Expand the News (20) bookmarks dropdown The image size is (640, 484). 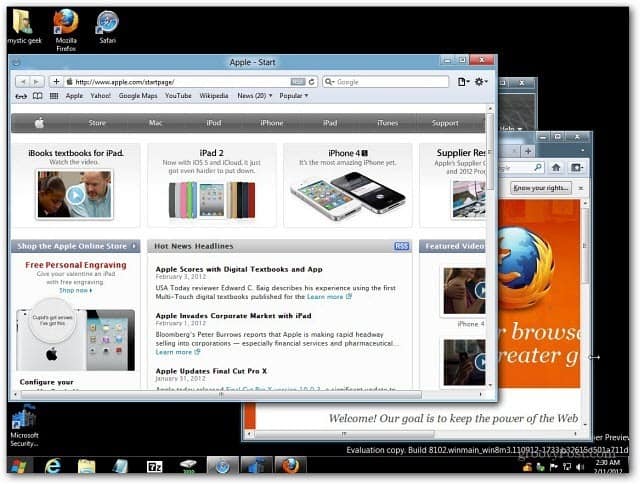click(254, 96)
